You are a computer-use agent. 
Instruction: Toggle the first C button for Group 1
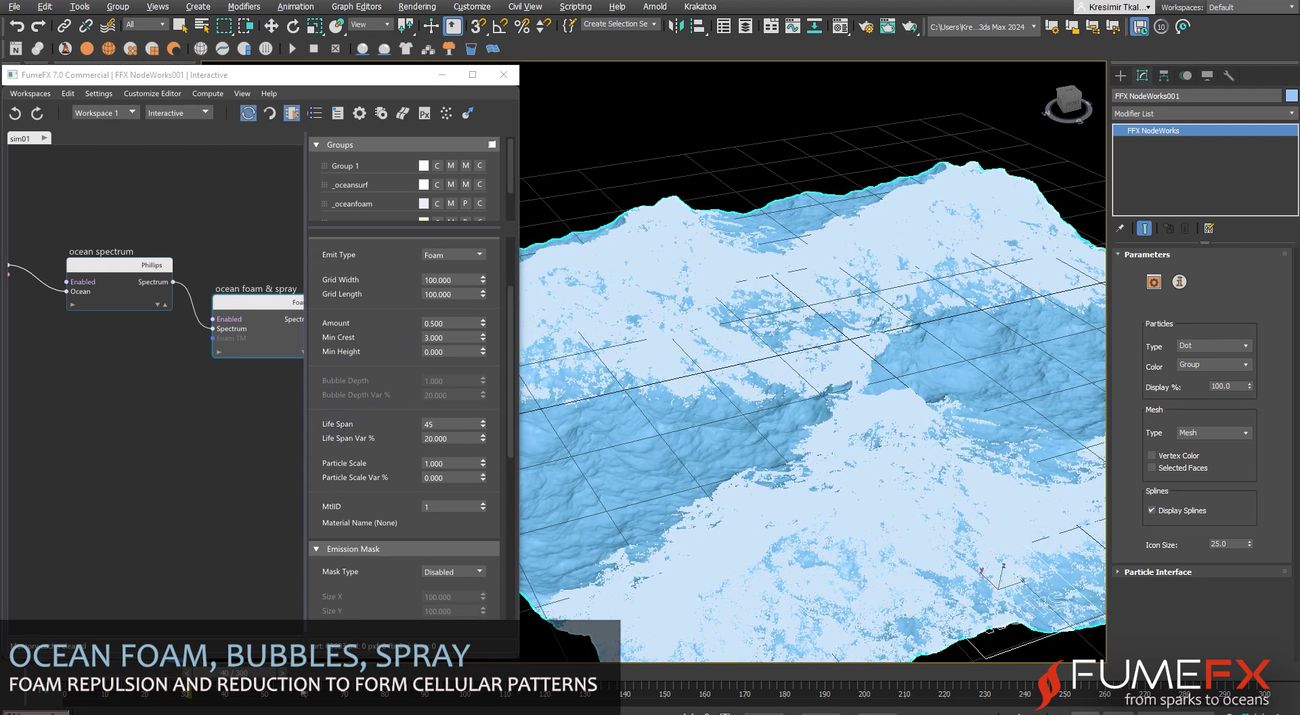click(x=437, y=166)
